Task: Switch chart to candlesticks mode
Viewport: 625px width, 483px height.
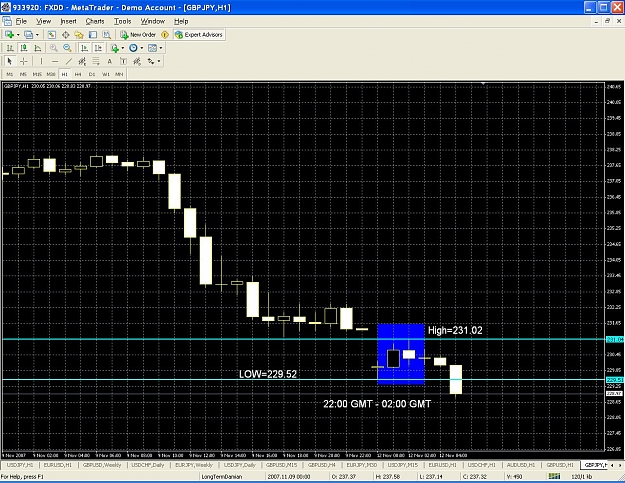Action: point(24,48)
